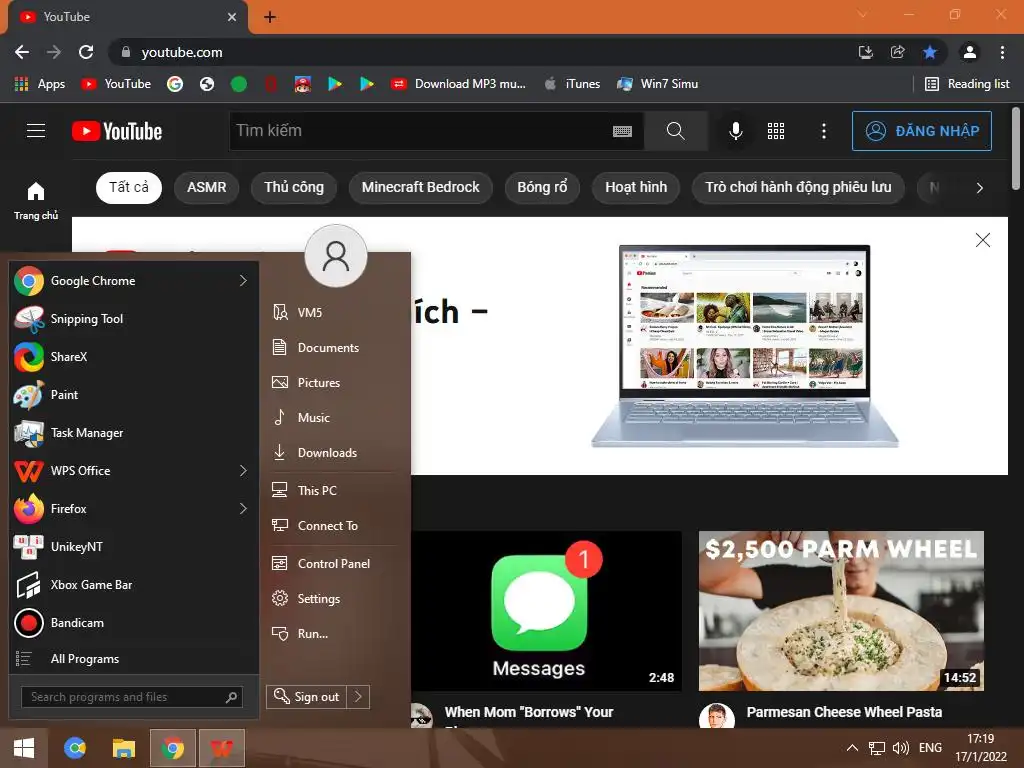Viewport: 1024px width, 768px height.
Task: Open YouTube hamburger guide menu
Action: [x=36, y=131]
